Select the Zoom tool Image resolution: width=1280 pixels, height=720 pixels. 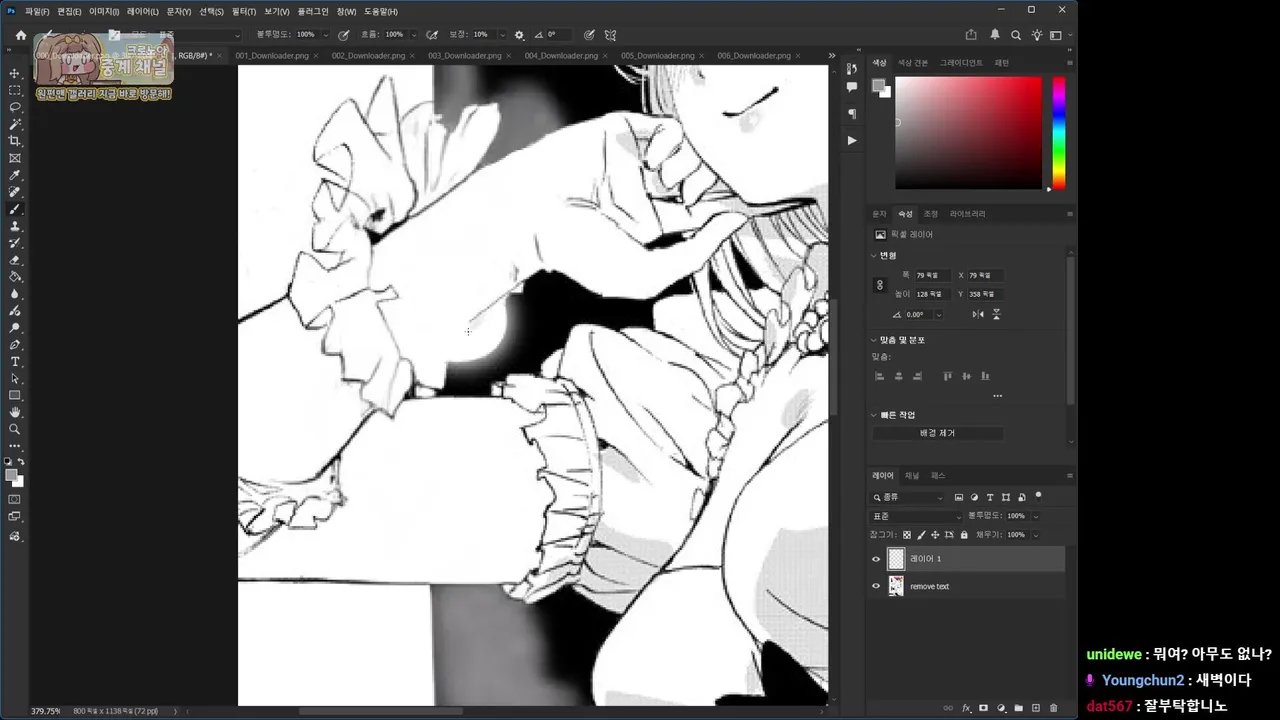[15, 429]
